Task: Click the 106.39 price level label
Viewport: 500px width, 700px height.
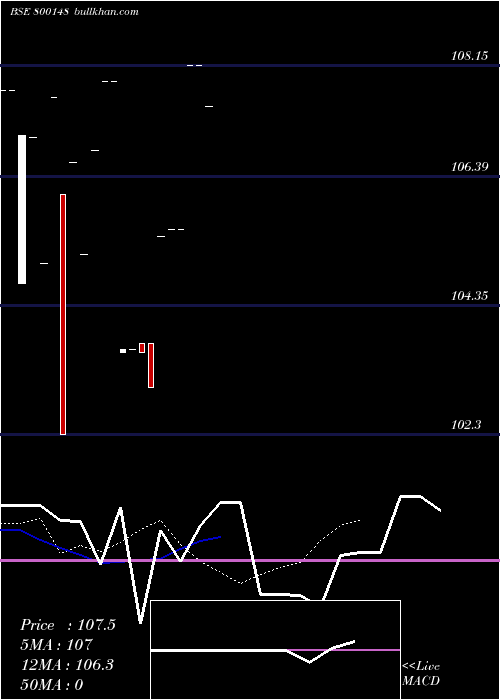Action: [x=469, y=167]
